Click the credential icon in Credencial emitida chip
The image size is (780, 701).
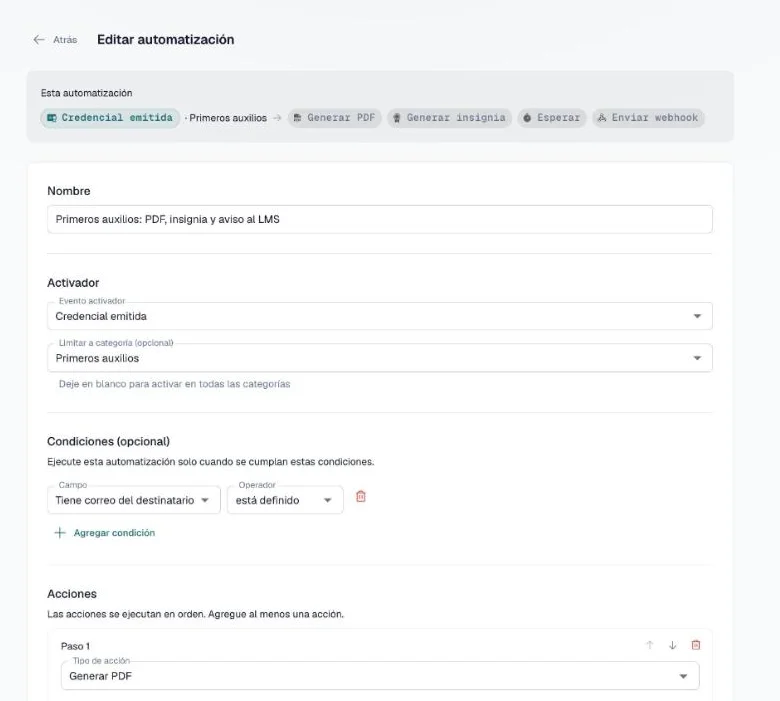coord(51,118)
